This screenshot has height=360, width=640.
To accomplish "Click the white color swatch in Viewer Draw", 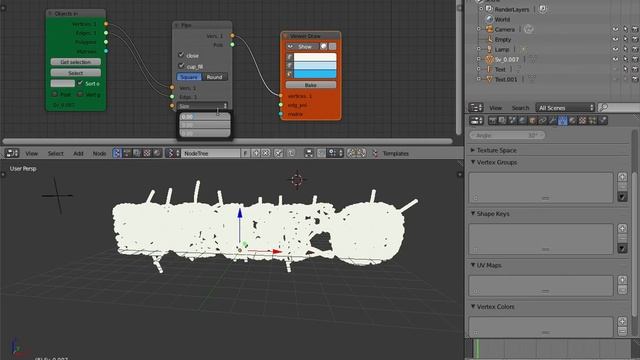I will (x=315, y=57).
